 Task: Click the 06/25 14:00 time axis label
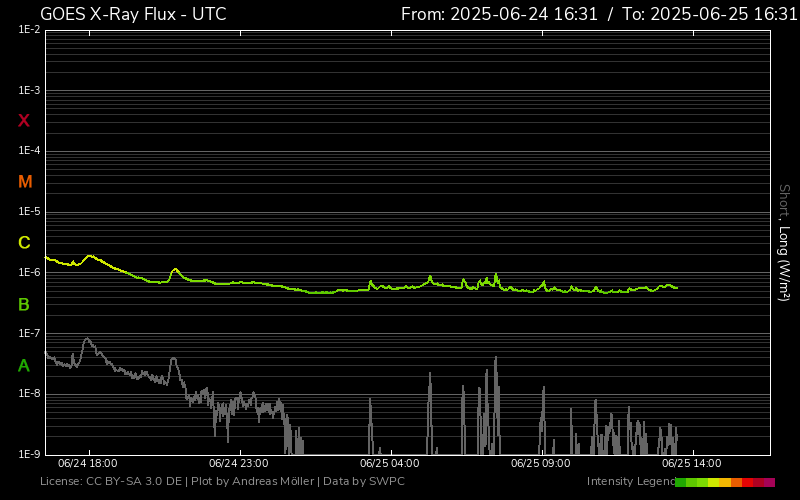pos(691,464)
